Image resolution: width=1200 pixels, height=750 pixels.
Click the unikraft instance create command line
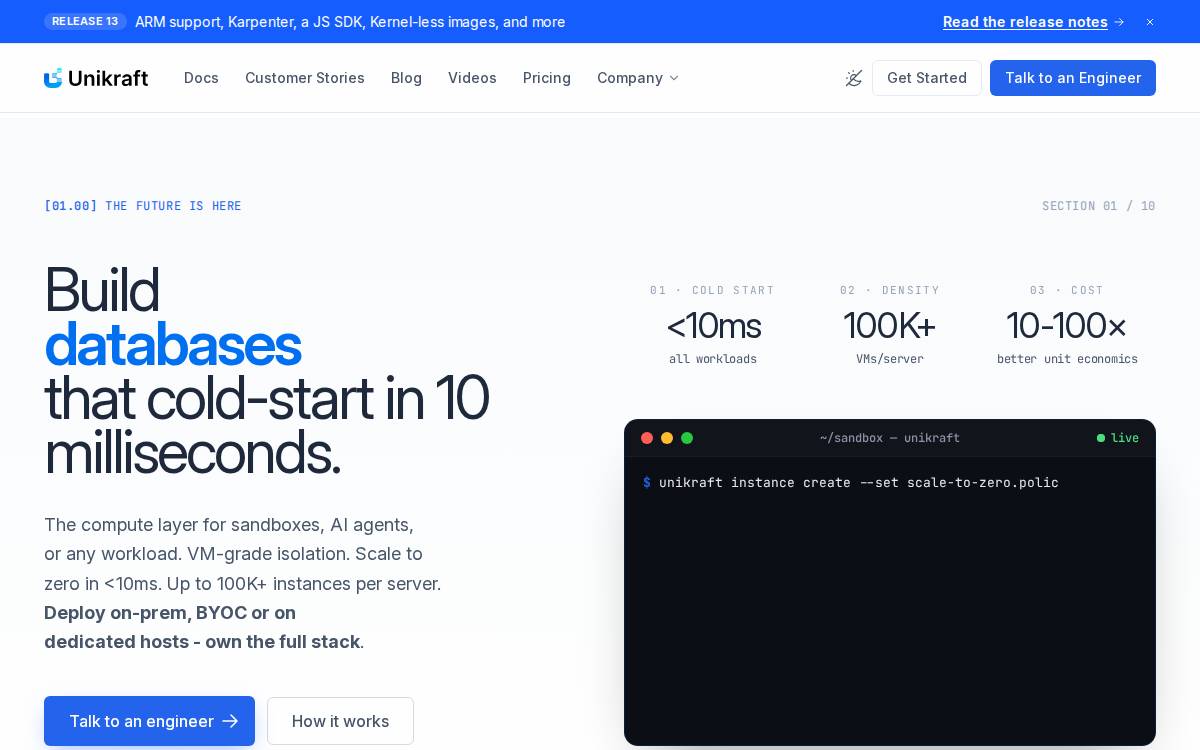[851, 483]
